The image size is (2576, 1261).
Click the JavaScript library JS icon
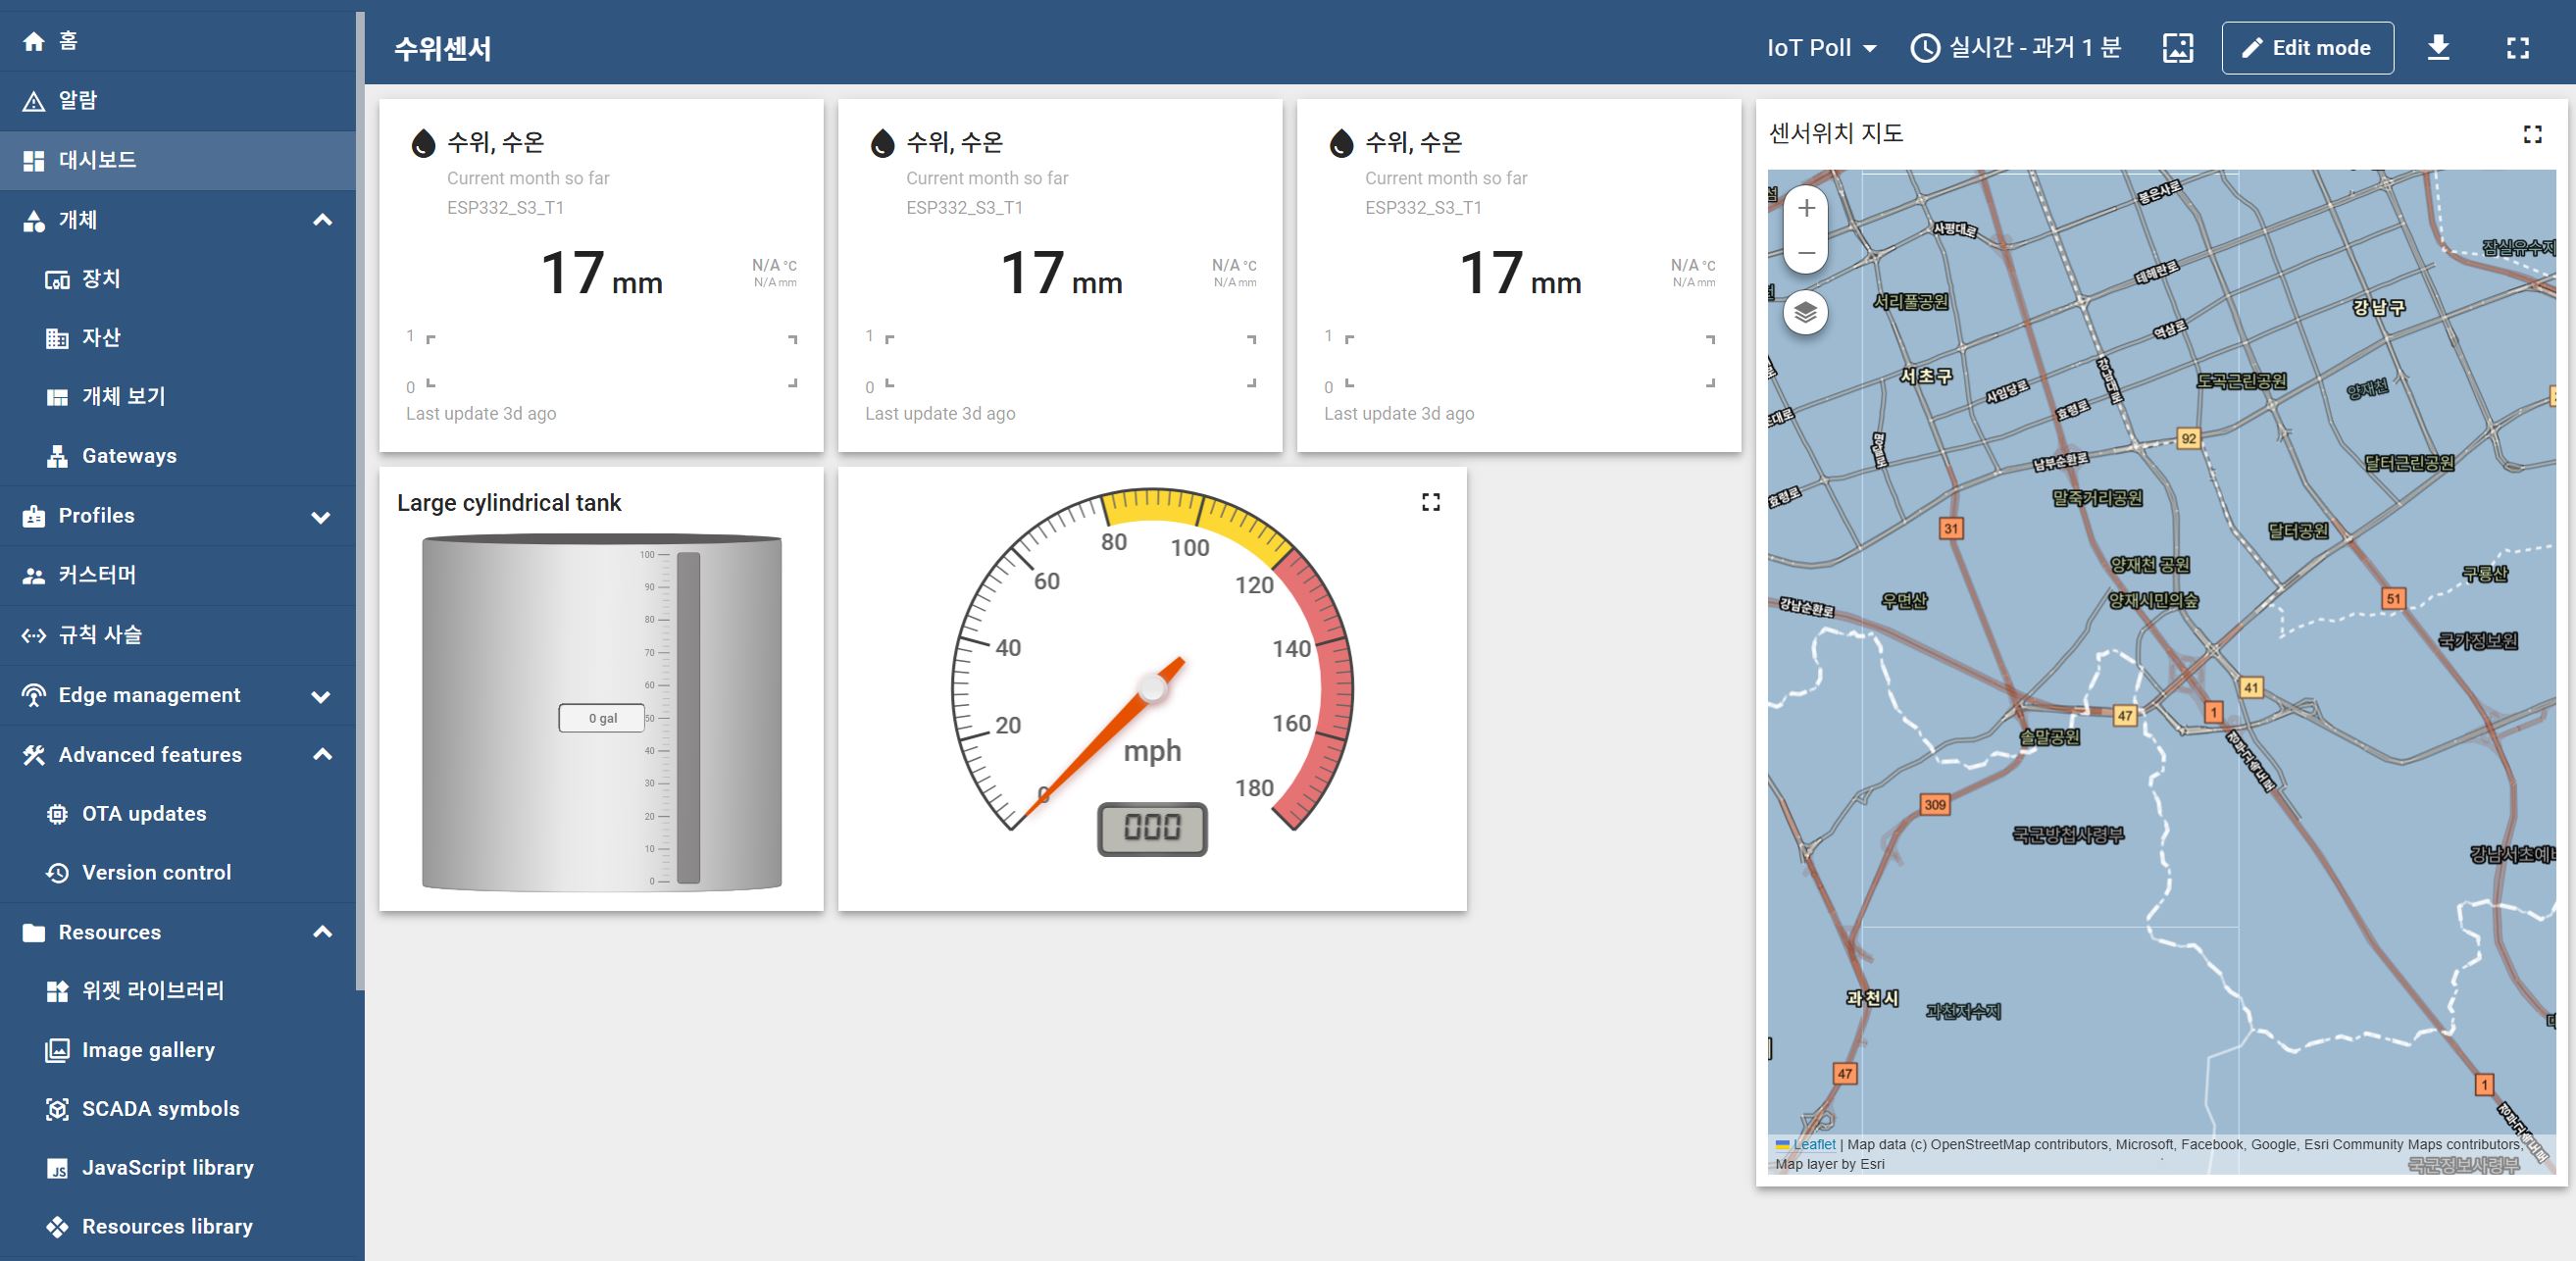tap(57, 1168)
